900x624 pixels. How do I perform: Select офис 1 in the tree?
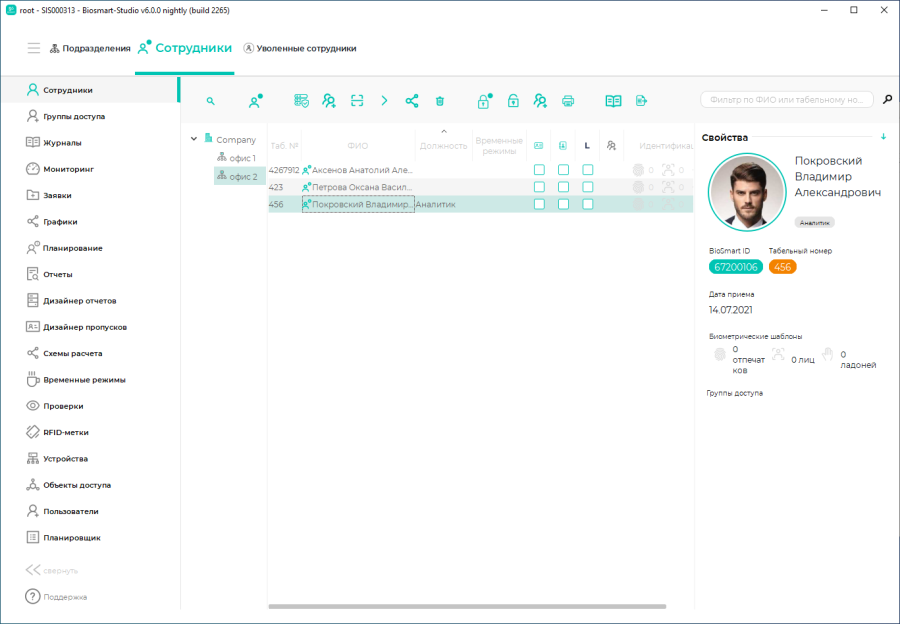(236, 158)
